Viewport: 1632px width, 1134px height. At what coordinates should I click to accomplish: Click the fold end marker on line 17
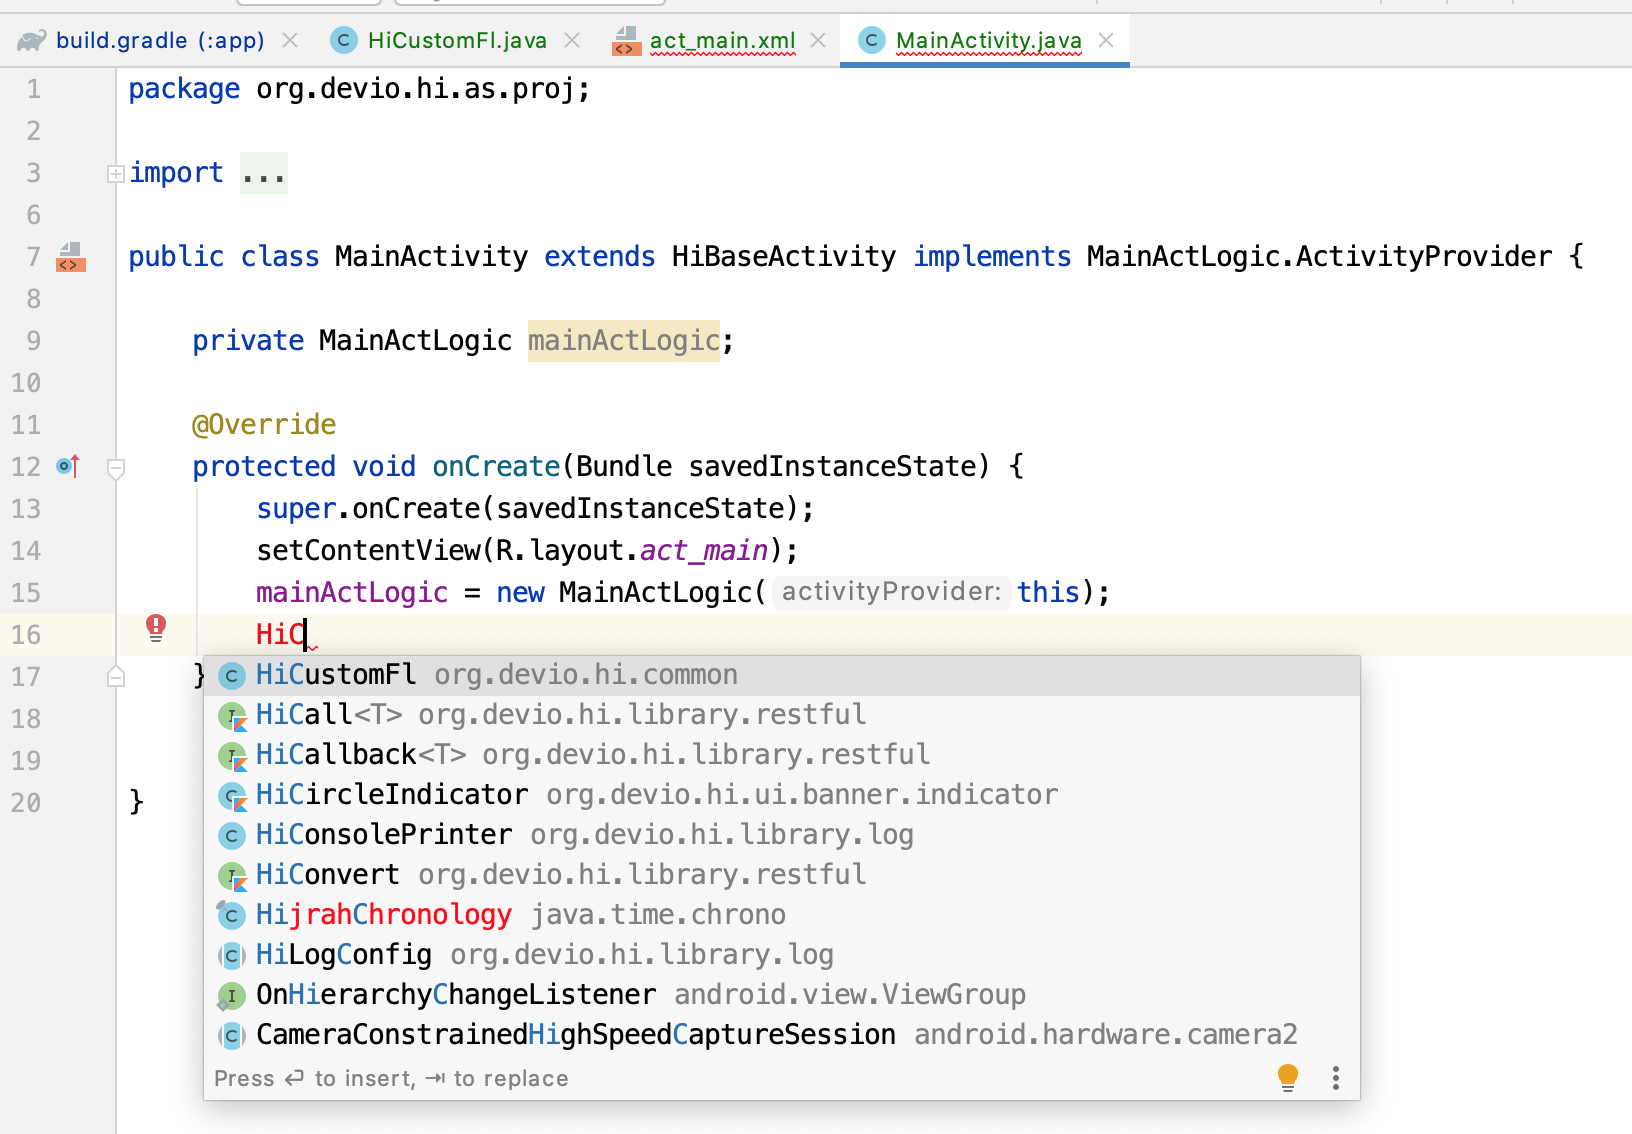[x=116, y=677]
